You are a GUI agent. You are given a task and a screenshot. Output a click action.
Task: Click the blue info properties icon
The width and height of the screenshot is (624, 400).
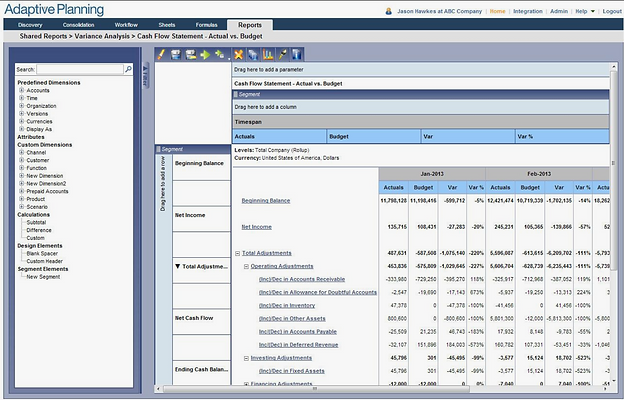tap(297, 55)
